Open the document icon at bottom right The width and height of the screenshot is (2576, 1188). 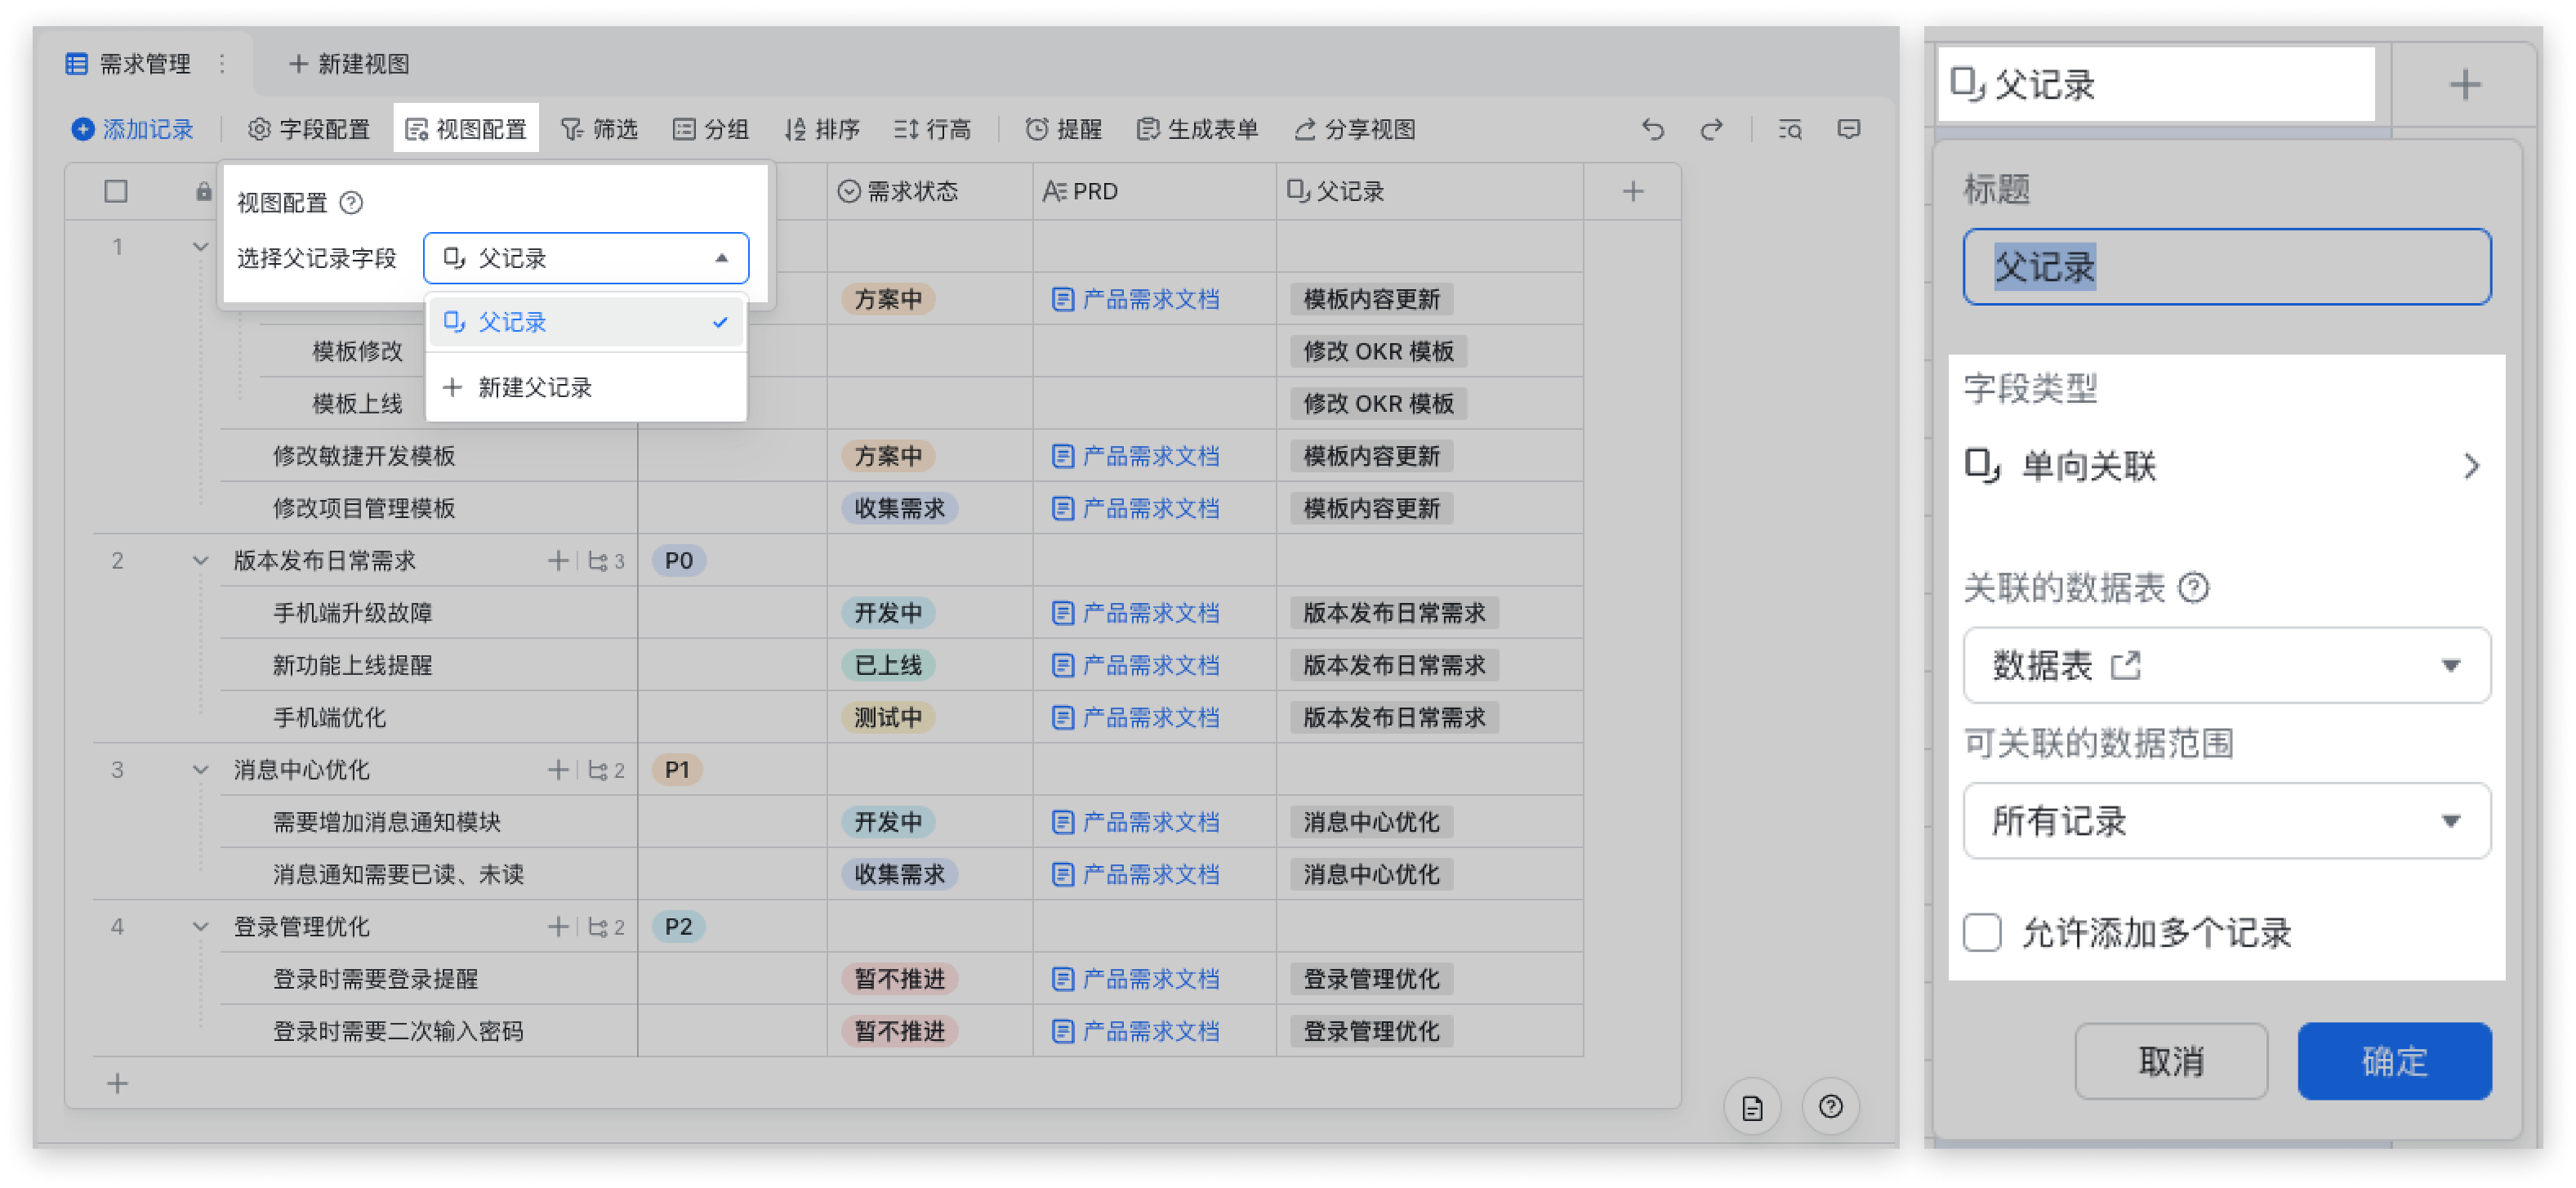pos(1752,1107)
